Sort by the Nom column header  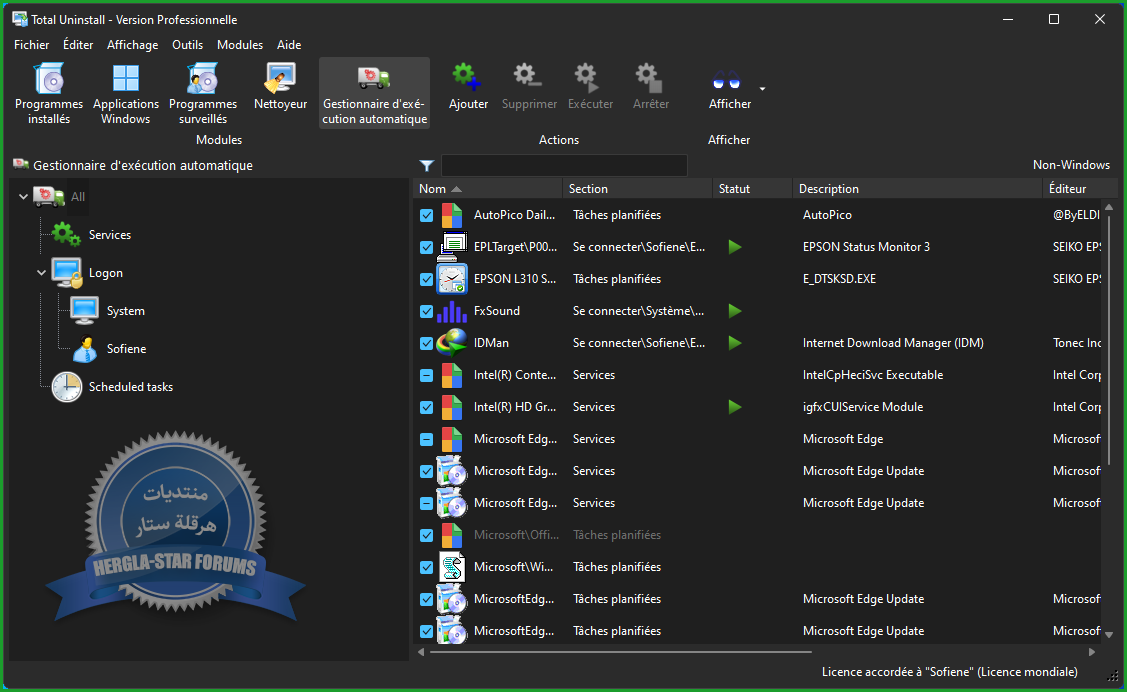pos(487,188)
